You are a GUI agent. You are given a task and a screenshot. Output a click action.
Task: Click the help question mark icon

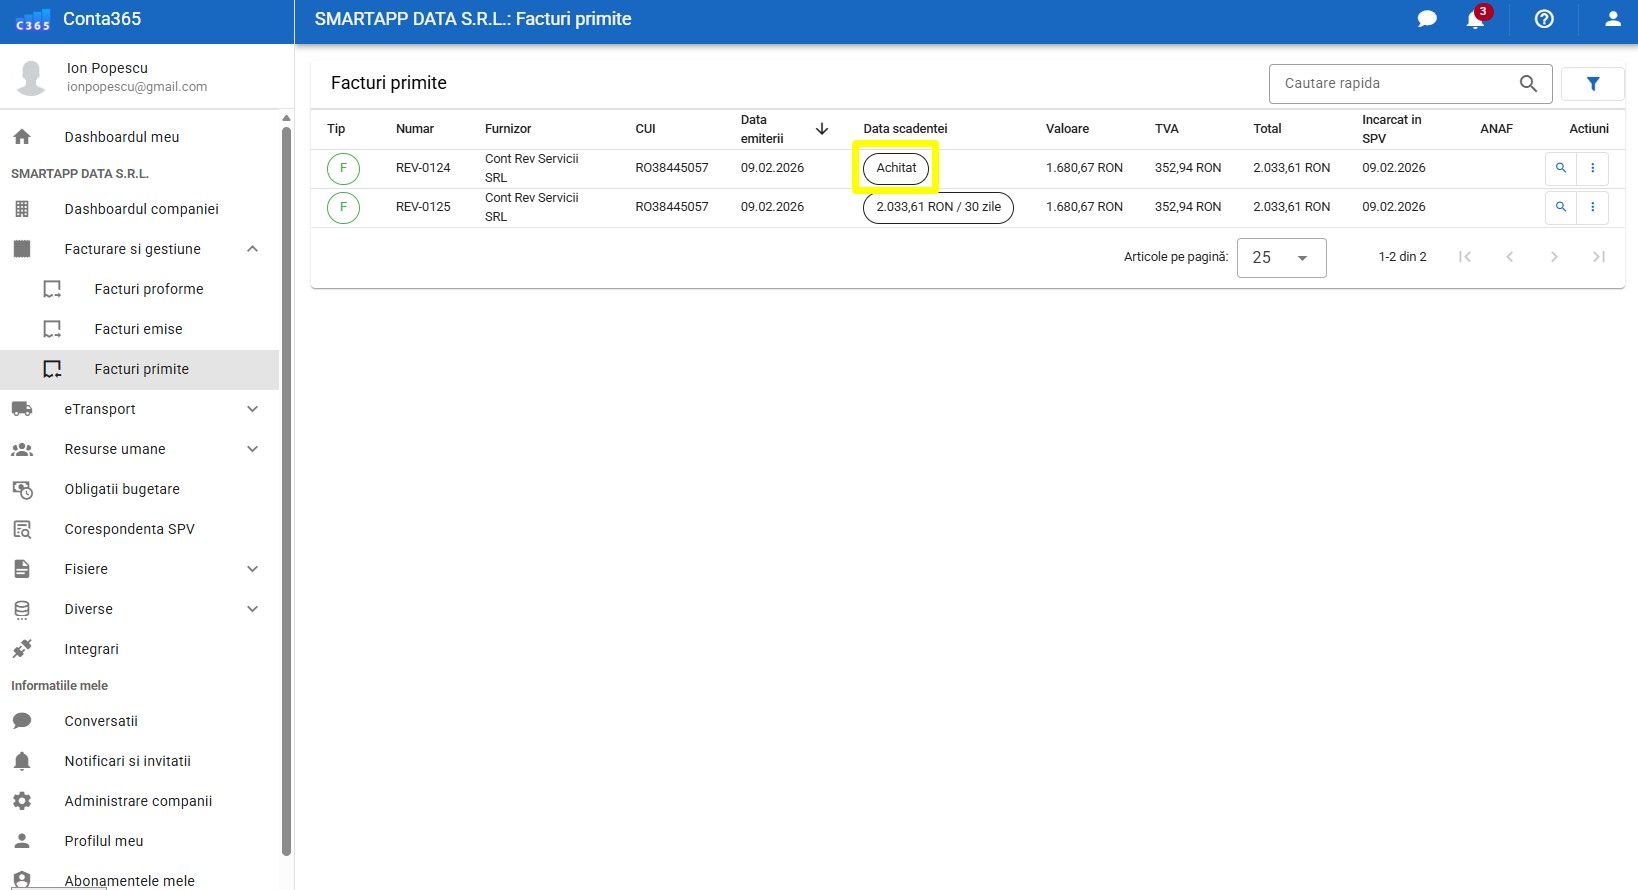pyautogui.click(x=1544, y=19)
